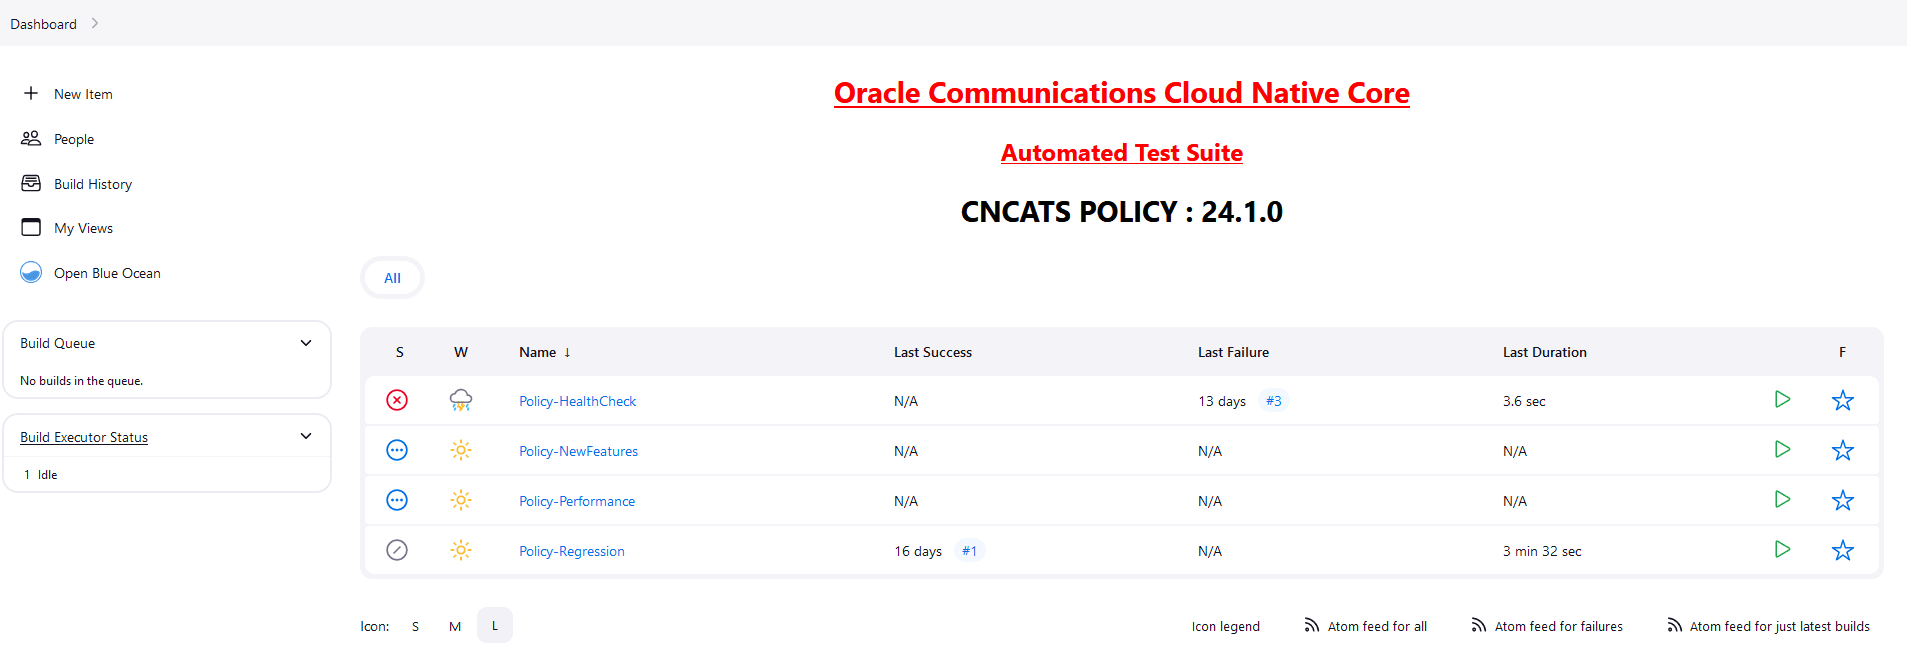Click New Item text link
Image resolution: width=1907 pixels, height=664 pixels.
click(x=83, y=94)
